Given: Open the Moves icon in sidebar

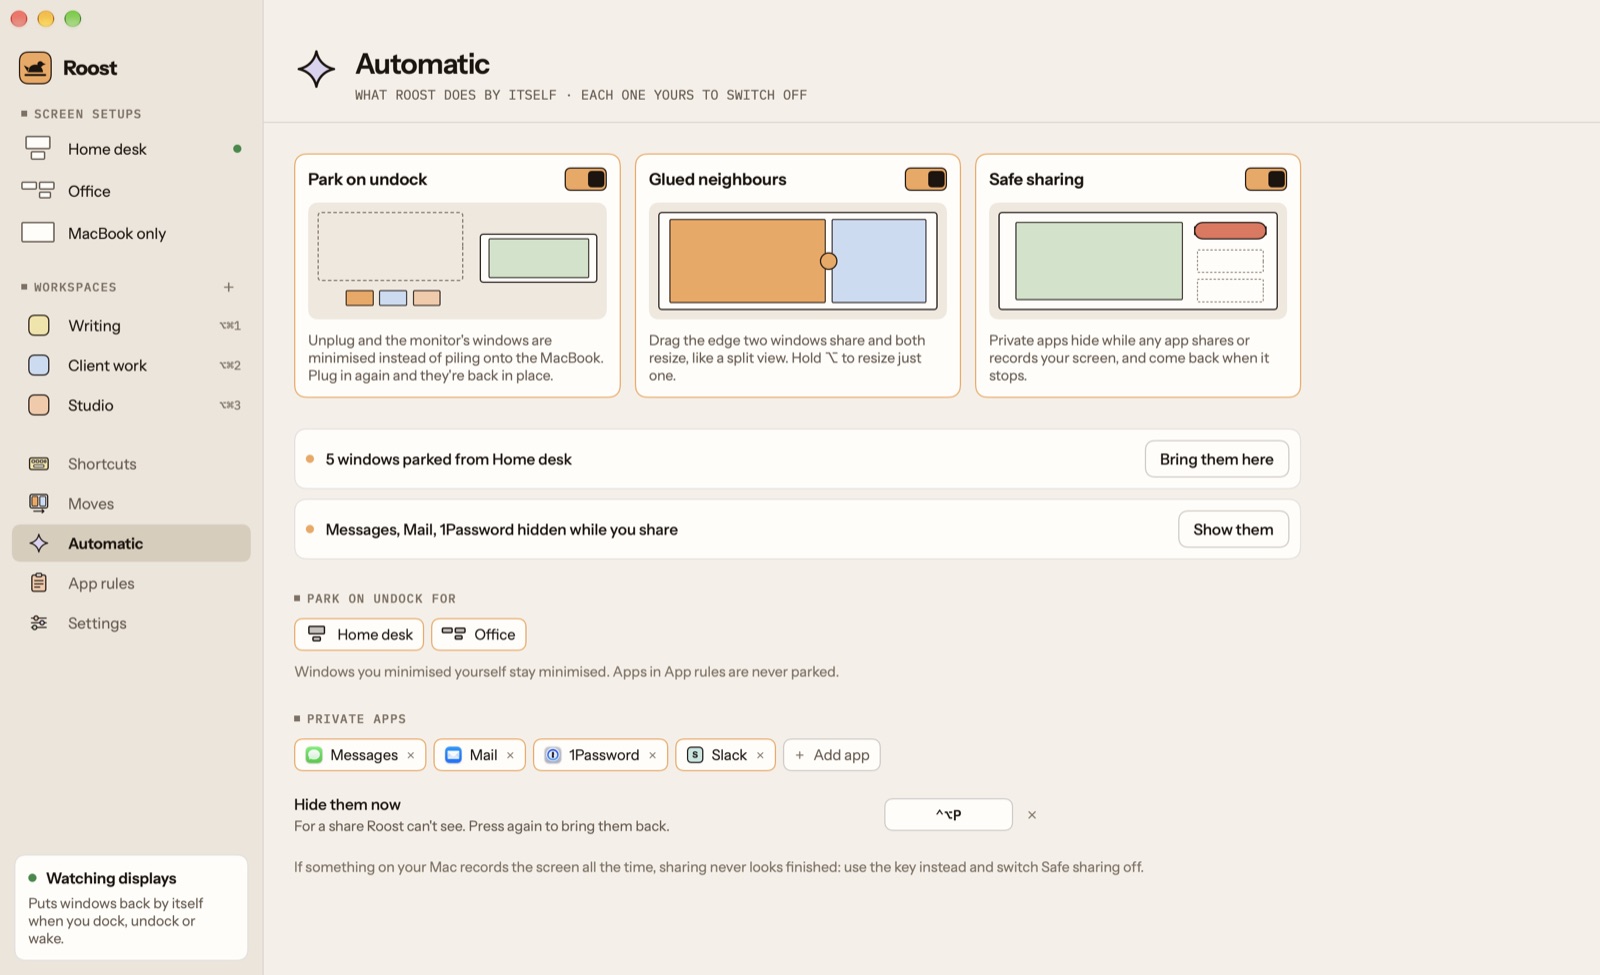Looking at the screenshot, I should pos(39,503).
